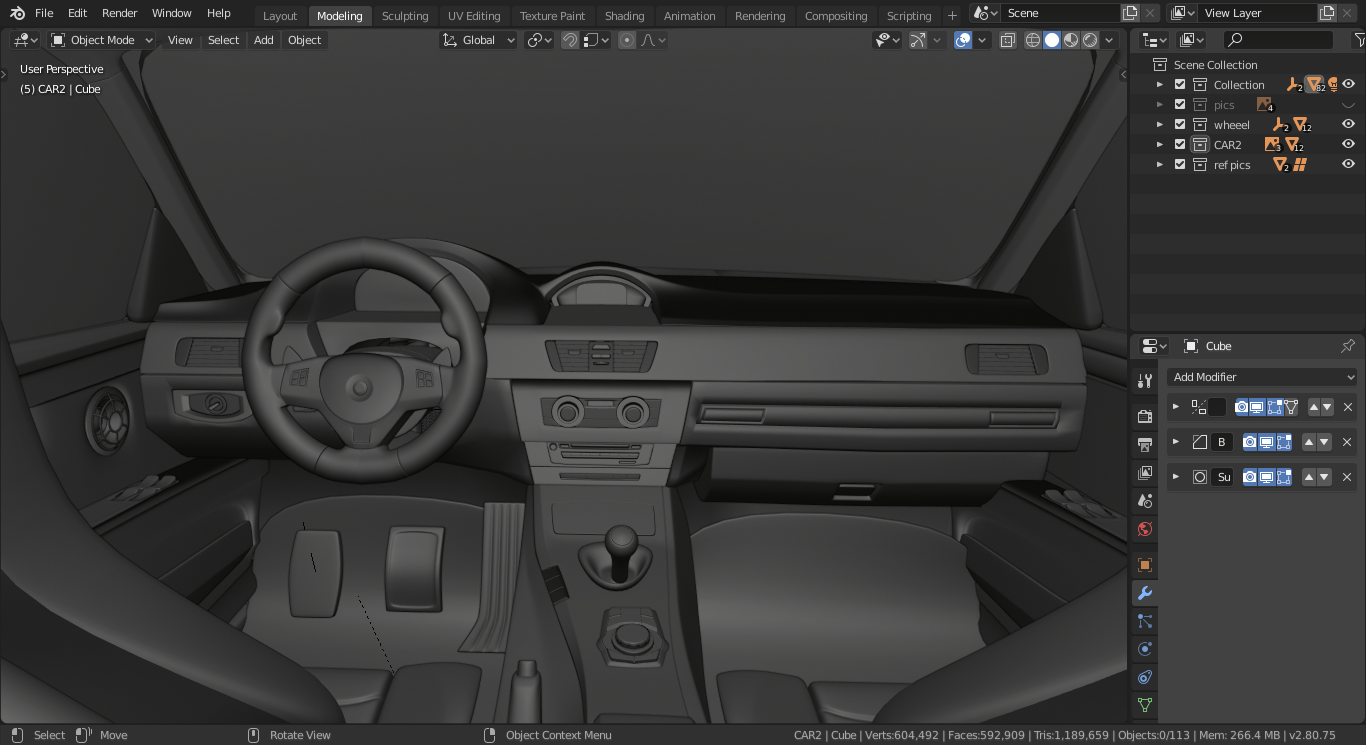The height and width of the screenshot is (745, 1366).
Task: Open the Render menu in the top bar
Action: (119, 13)
